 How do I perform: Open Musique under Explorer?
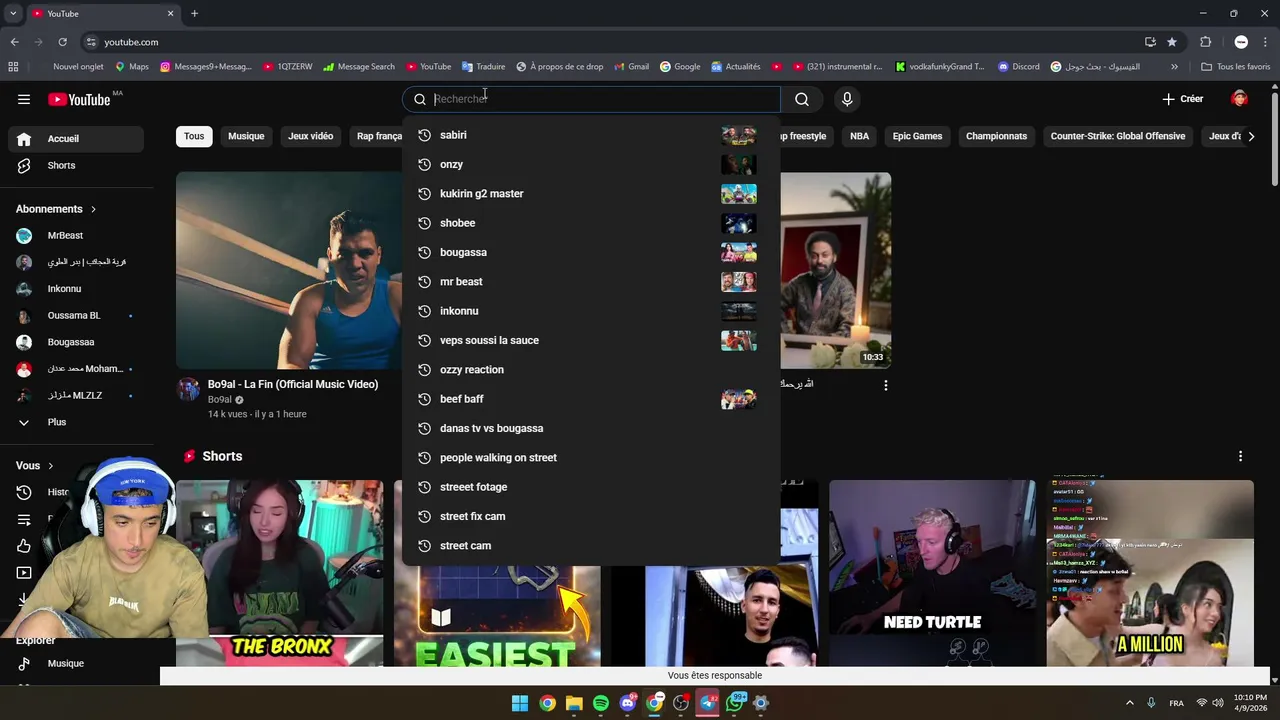[x=76, y=663]
